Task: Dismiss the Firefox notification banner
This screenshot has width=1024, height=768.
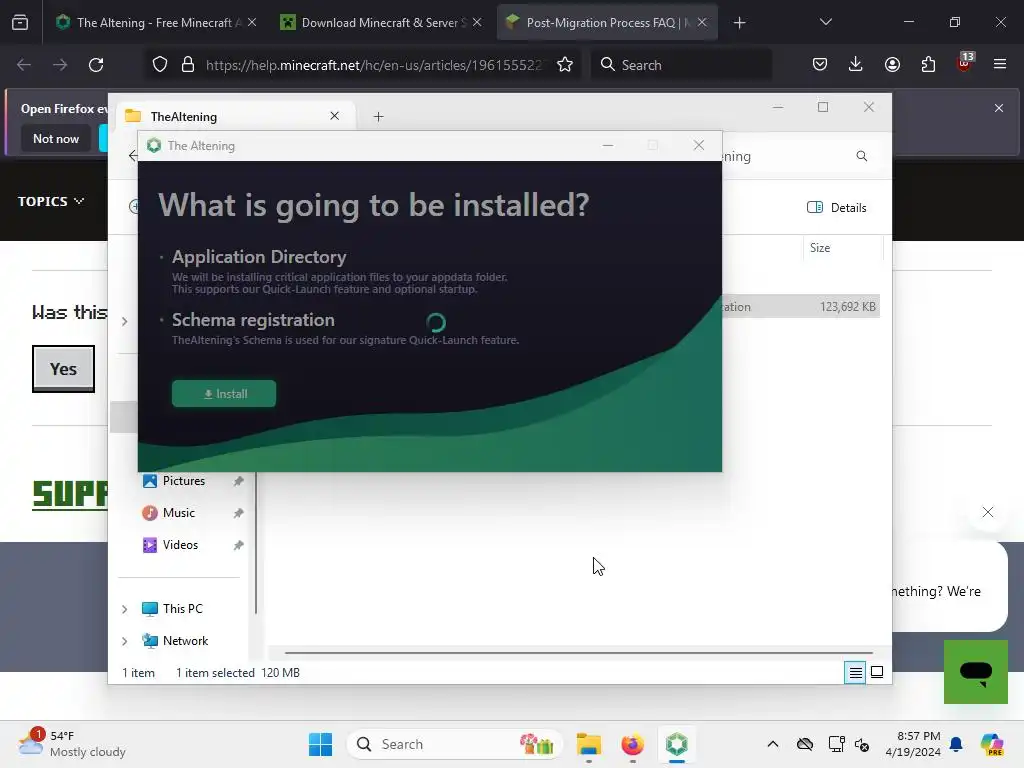Action: point(999,108)
